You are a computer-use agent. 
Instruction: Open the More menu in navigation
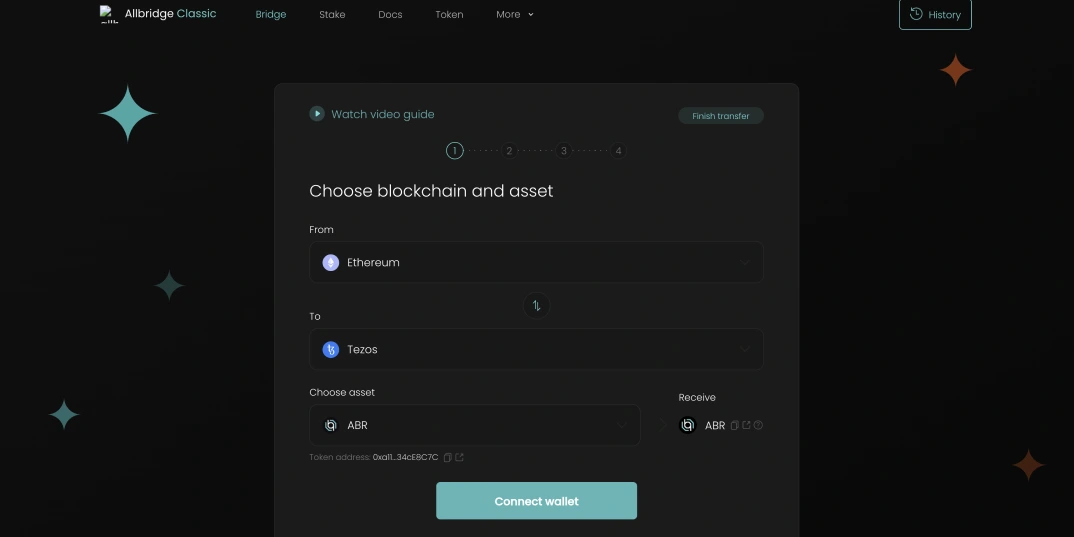coord(514,14)
